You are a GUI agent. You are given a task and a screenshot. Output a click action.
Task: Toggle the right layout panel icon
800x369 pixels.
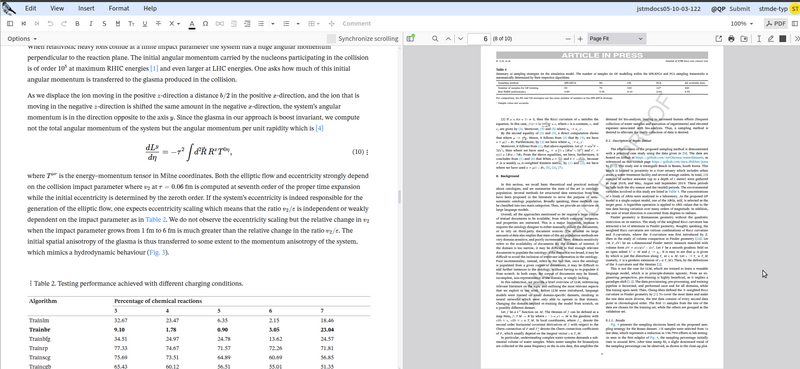coord(794,23)
